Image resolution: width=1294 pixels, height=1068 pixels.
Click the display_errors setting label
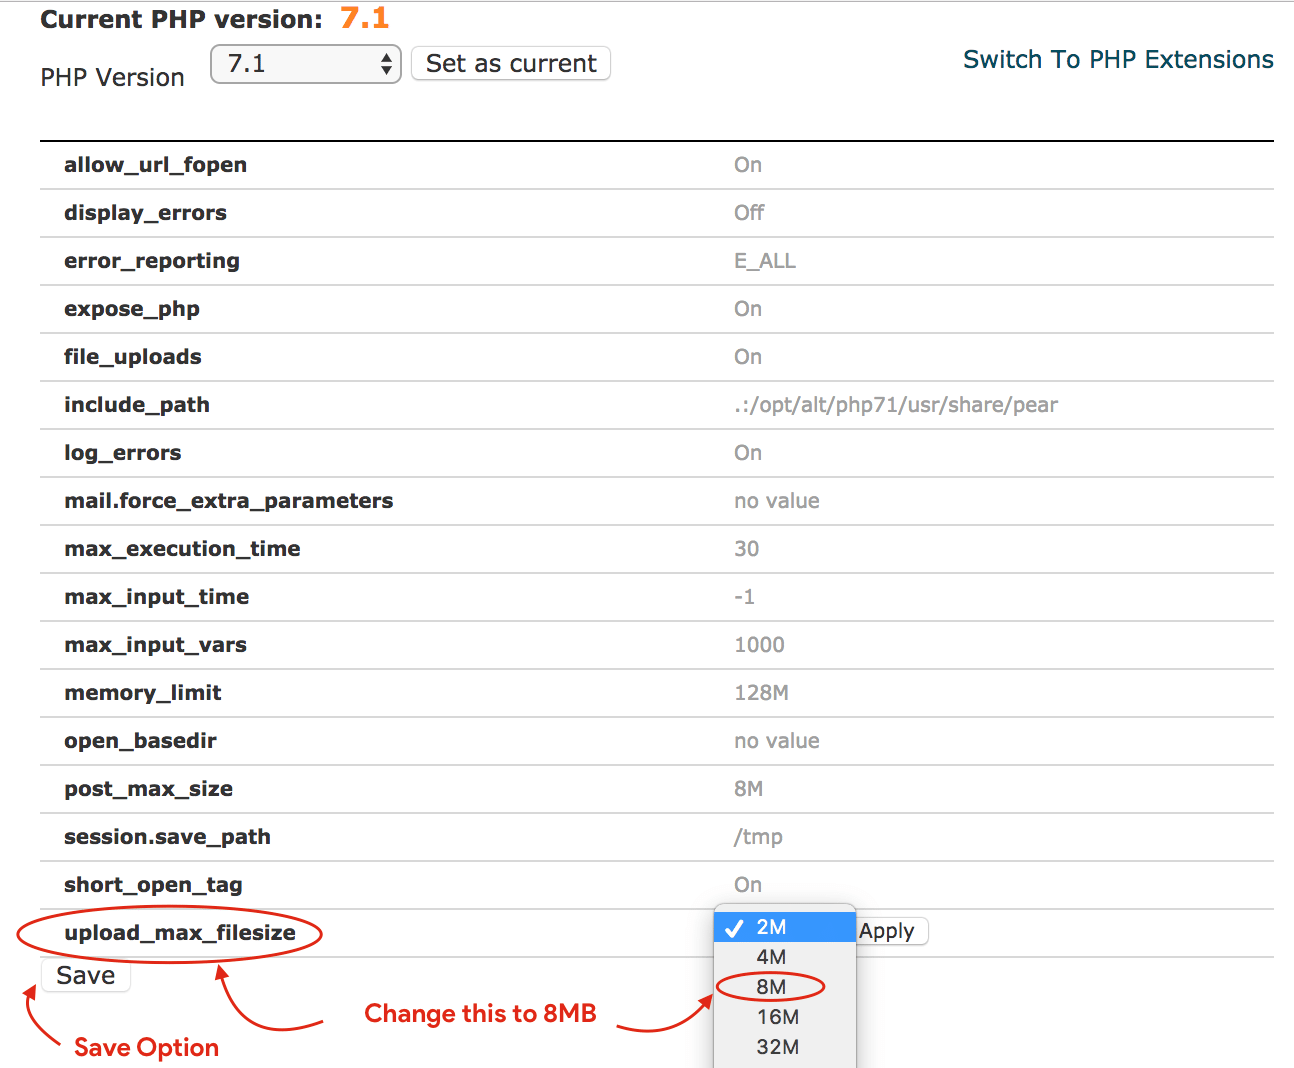coord(145,212)
